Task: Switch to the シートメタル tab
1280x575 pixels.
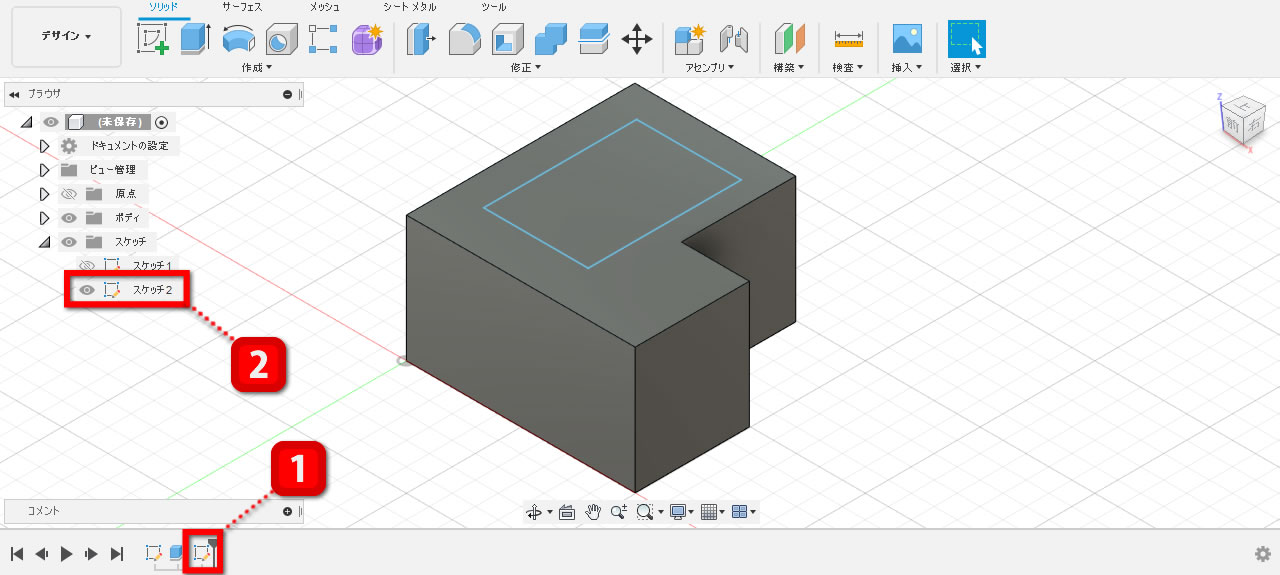Action: (x=410, y=7)
